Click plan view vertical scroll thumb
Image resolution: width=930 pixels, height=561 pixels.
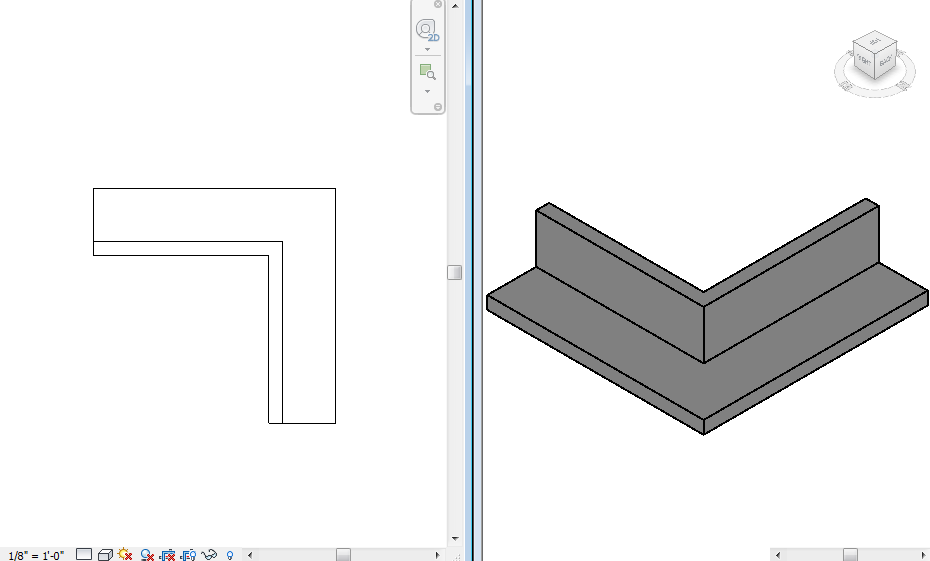point(454,272)
